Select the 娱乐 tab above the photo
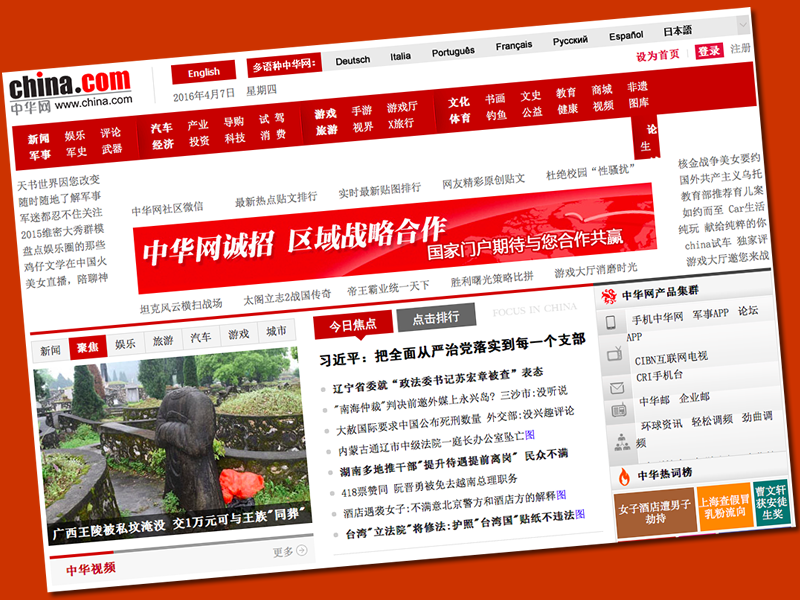Image resolution: width=800 pixels, height=600 pixels. tap(125, 343)
